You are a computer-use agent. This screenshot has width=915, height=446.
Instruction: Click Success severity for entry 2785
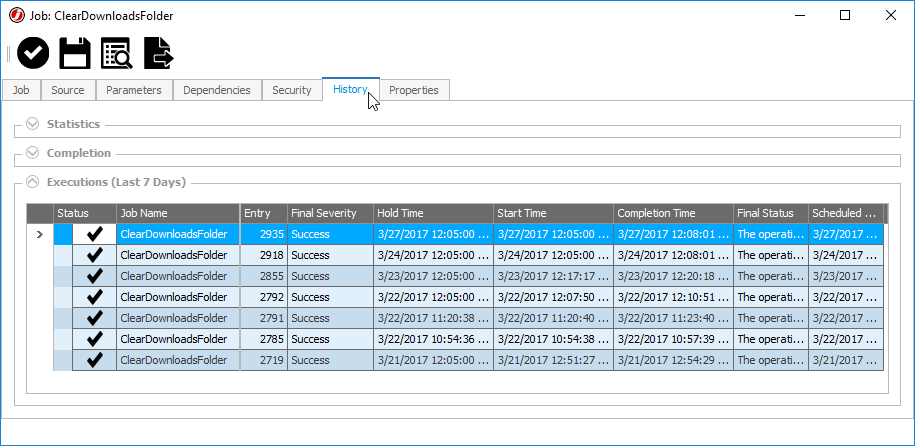pos(330,339)
